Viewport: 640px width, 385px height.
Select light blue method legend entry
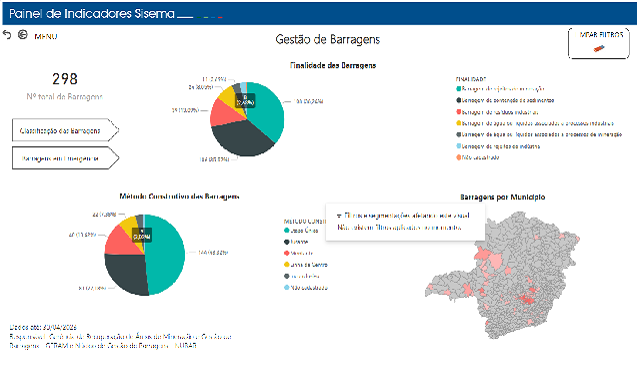point(306,287)
